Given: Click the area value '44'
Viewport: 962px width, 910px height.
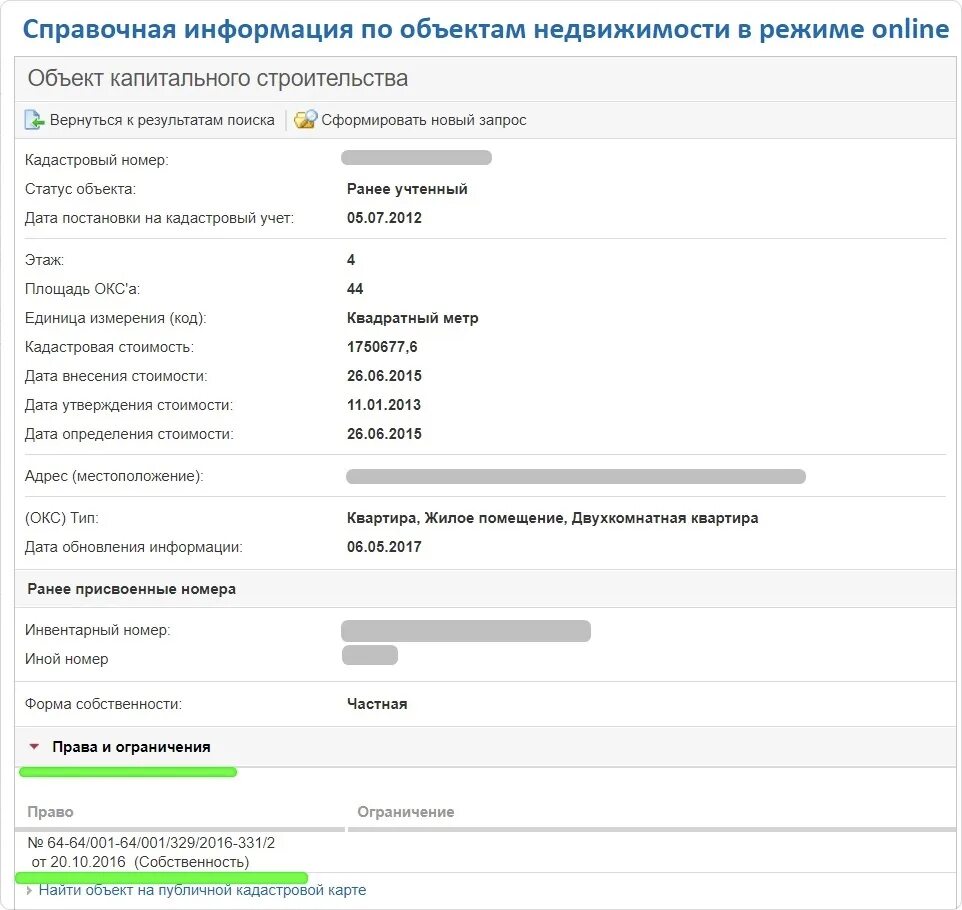Looking at the screenshot, I should tap(355, 289).
